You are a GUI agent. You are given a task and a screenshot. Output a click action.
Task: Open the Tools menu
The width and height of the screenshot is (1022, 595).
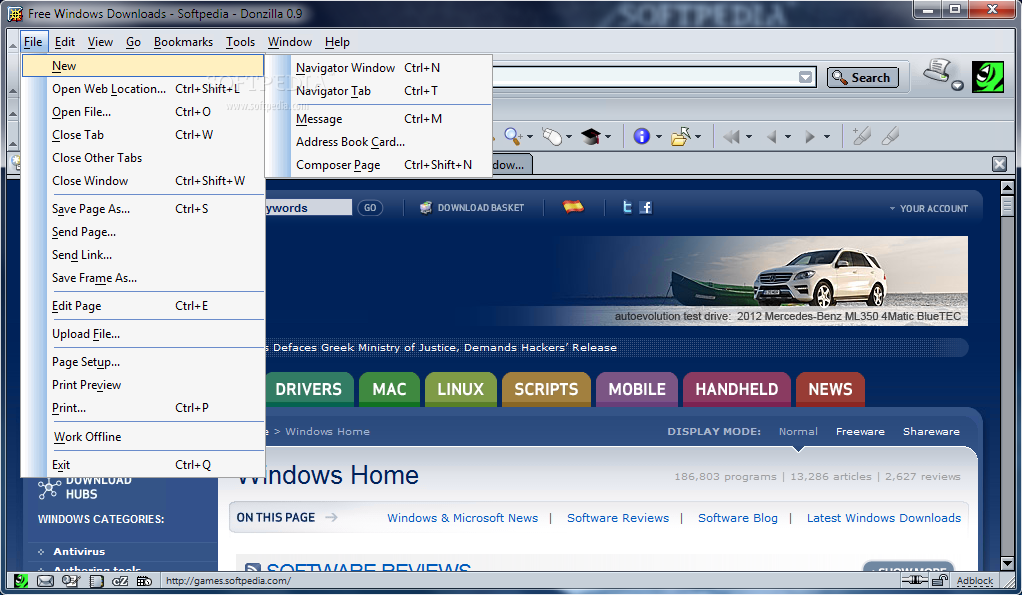tap(240, 42)
